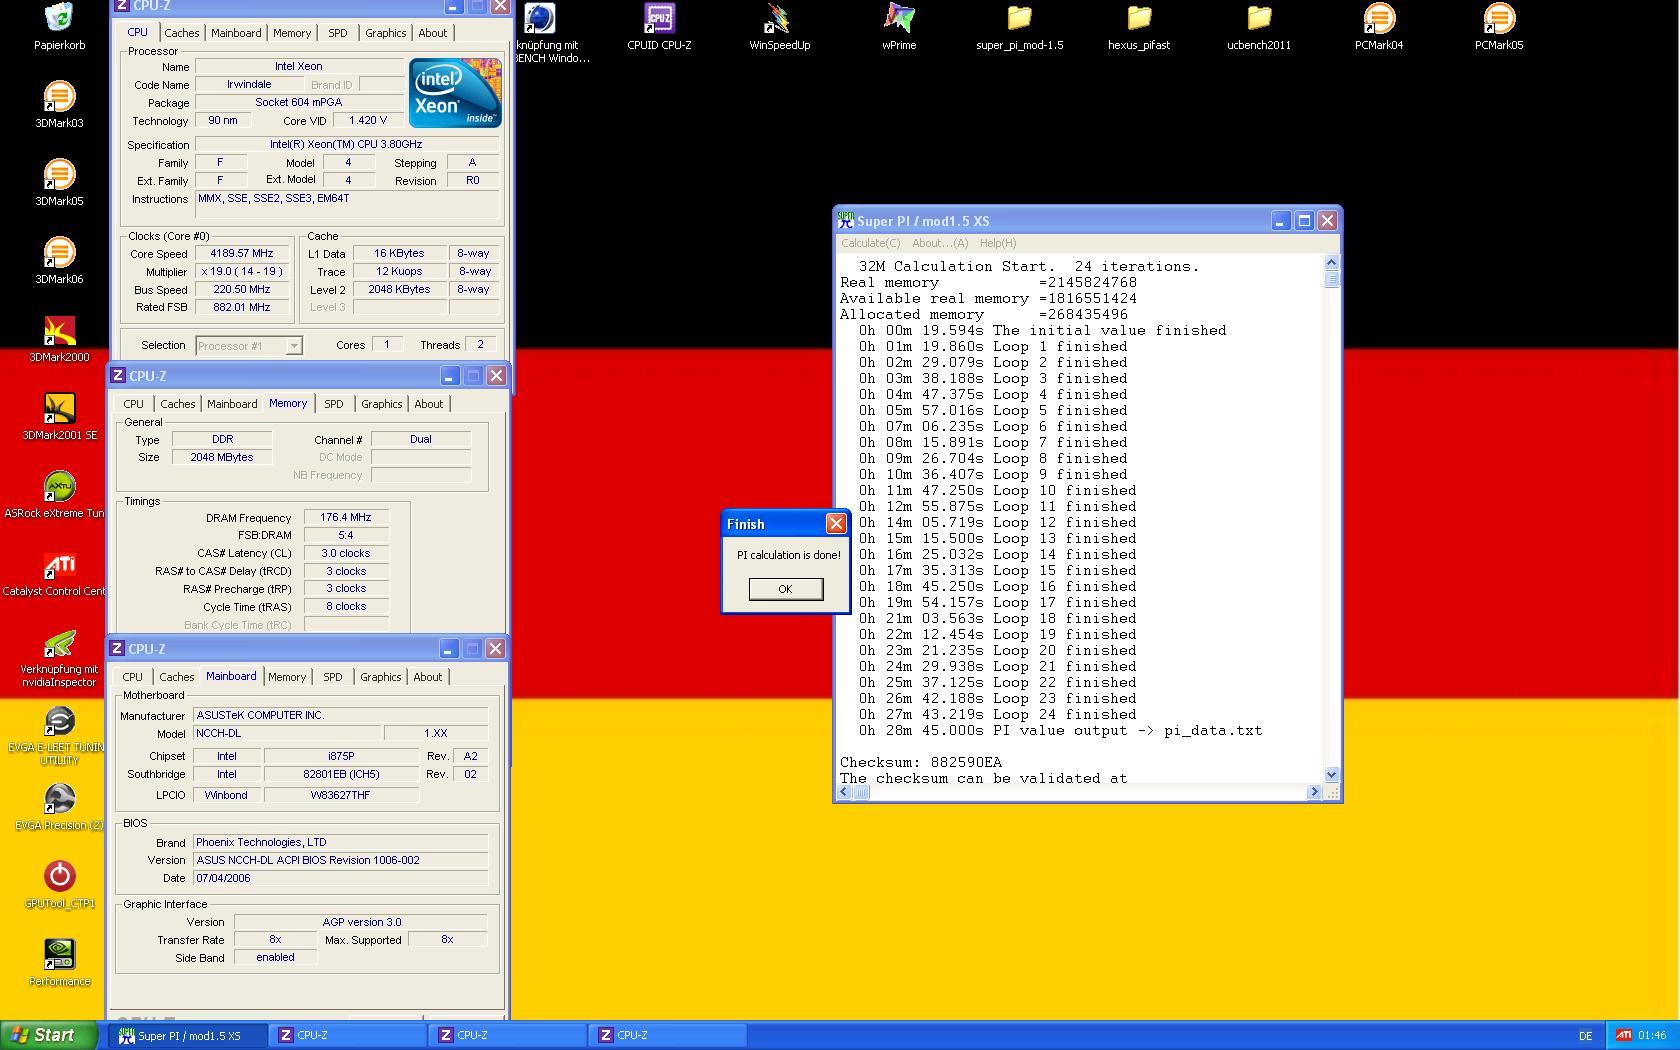Click the Checksum 882590EA line
Image resolution: width=1680 pixels, height=1050 pixels.
(x=920, y=762)
